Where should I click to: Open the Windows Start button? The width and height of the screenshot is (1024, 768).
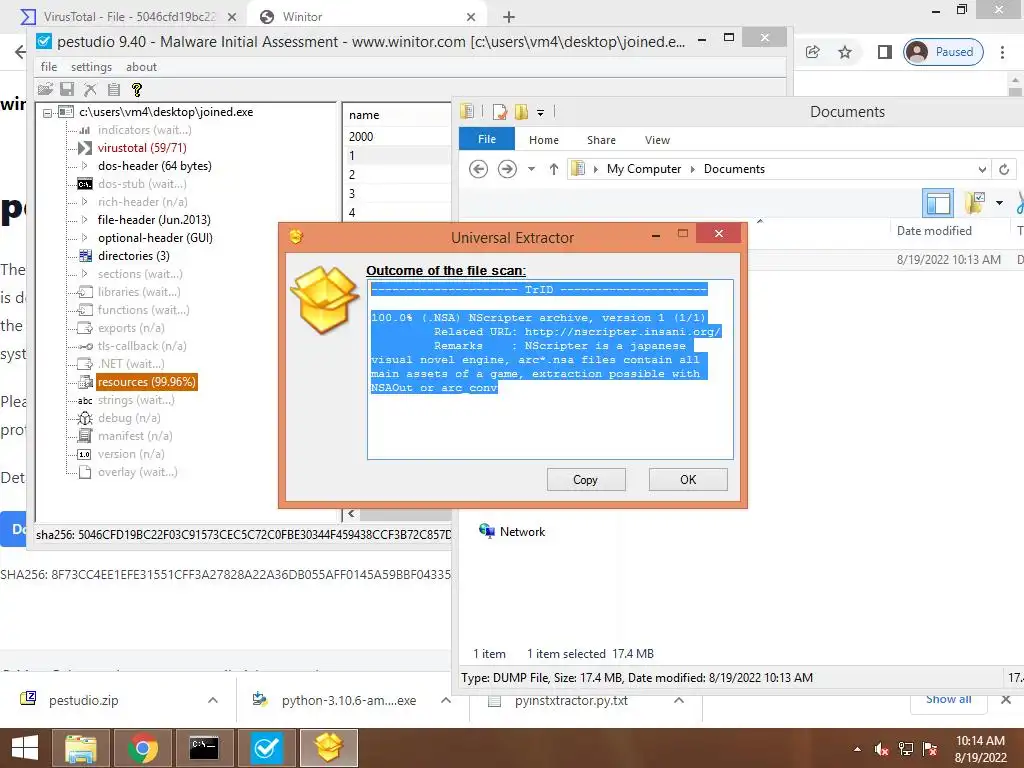[x=25, y=748]
